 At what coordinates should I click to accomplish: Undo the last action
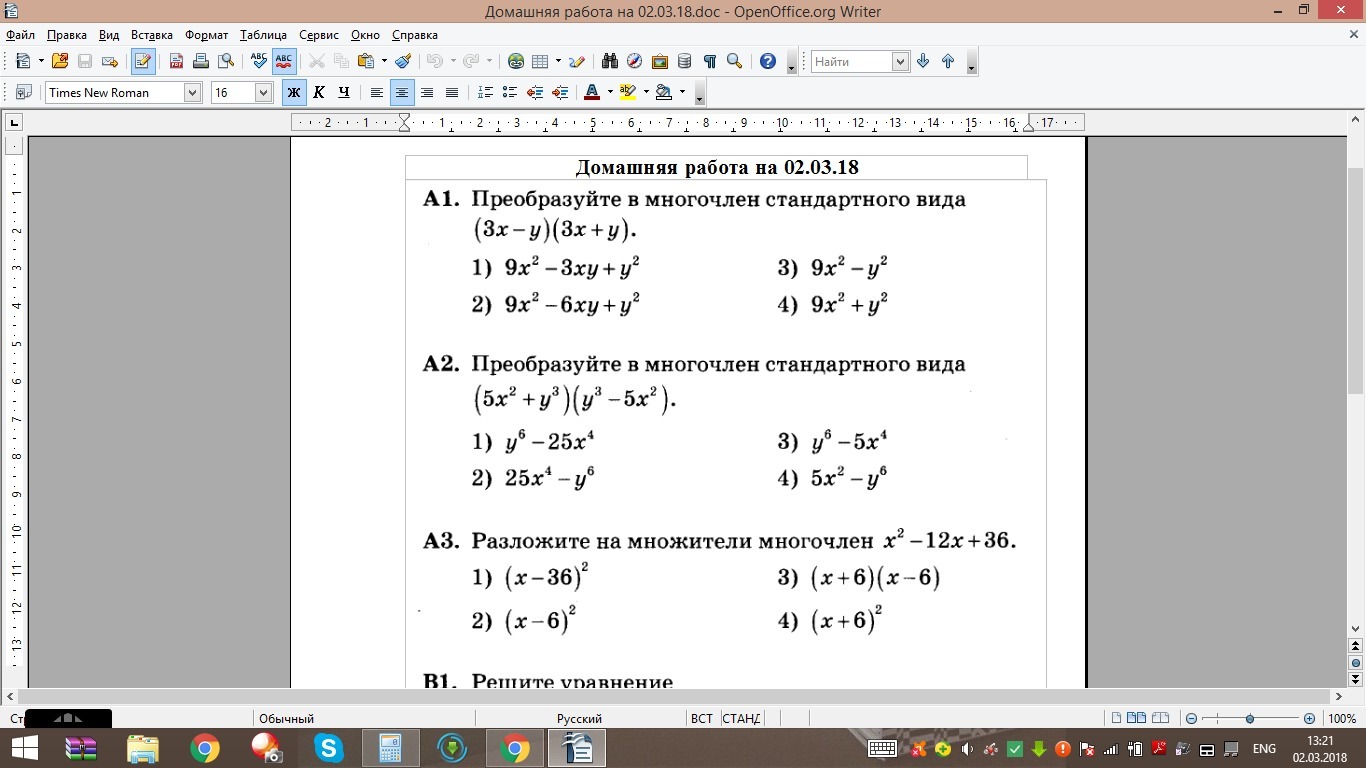coord(434,61)
